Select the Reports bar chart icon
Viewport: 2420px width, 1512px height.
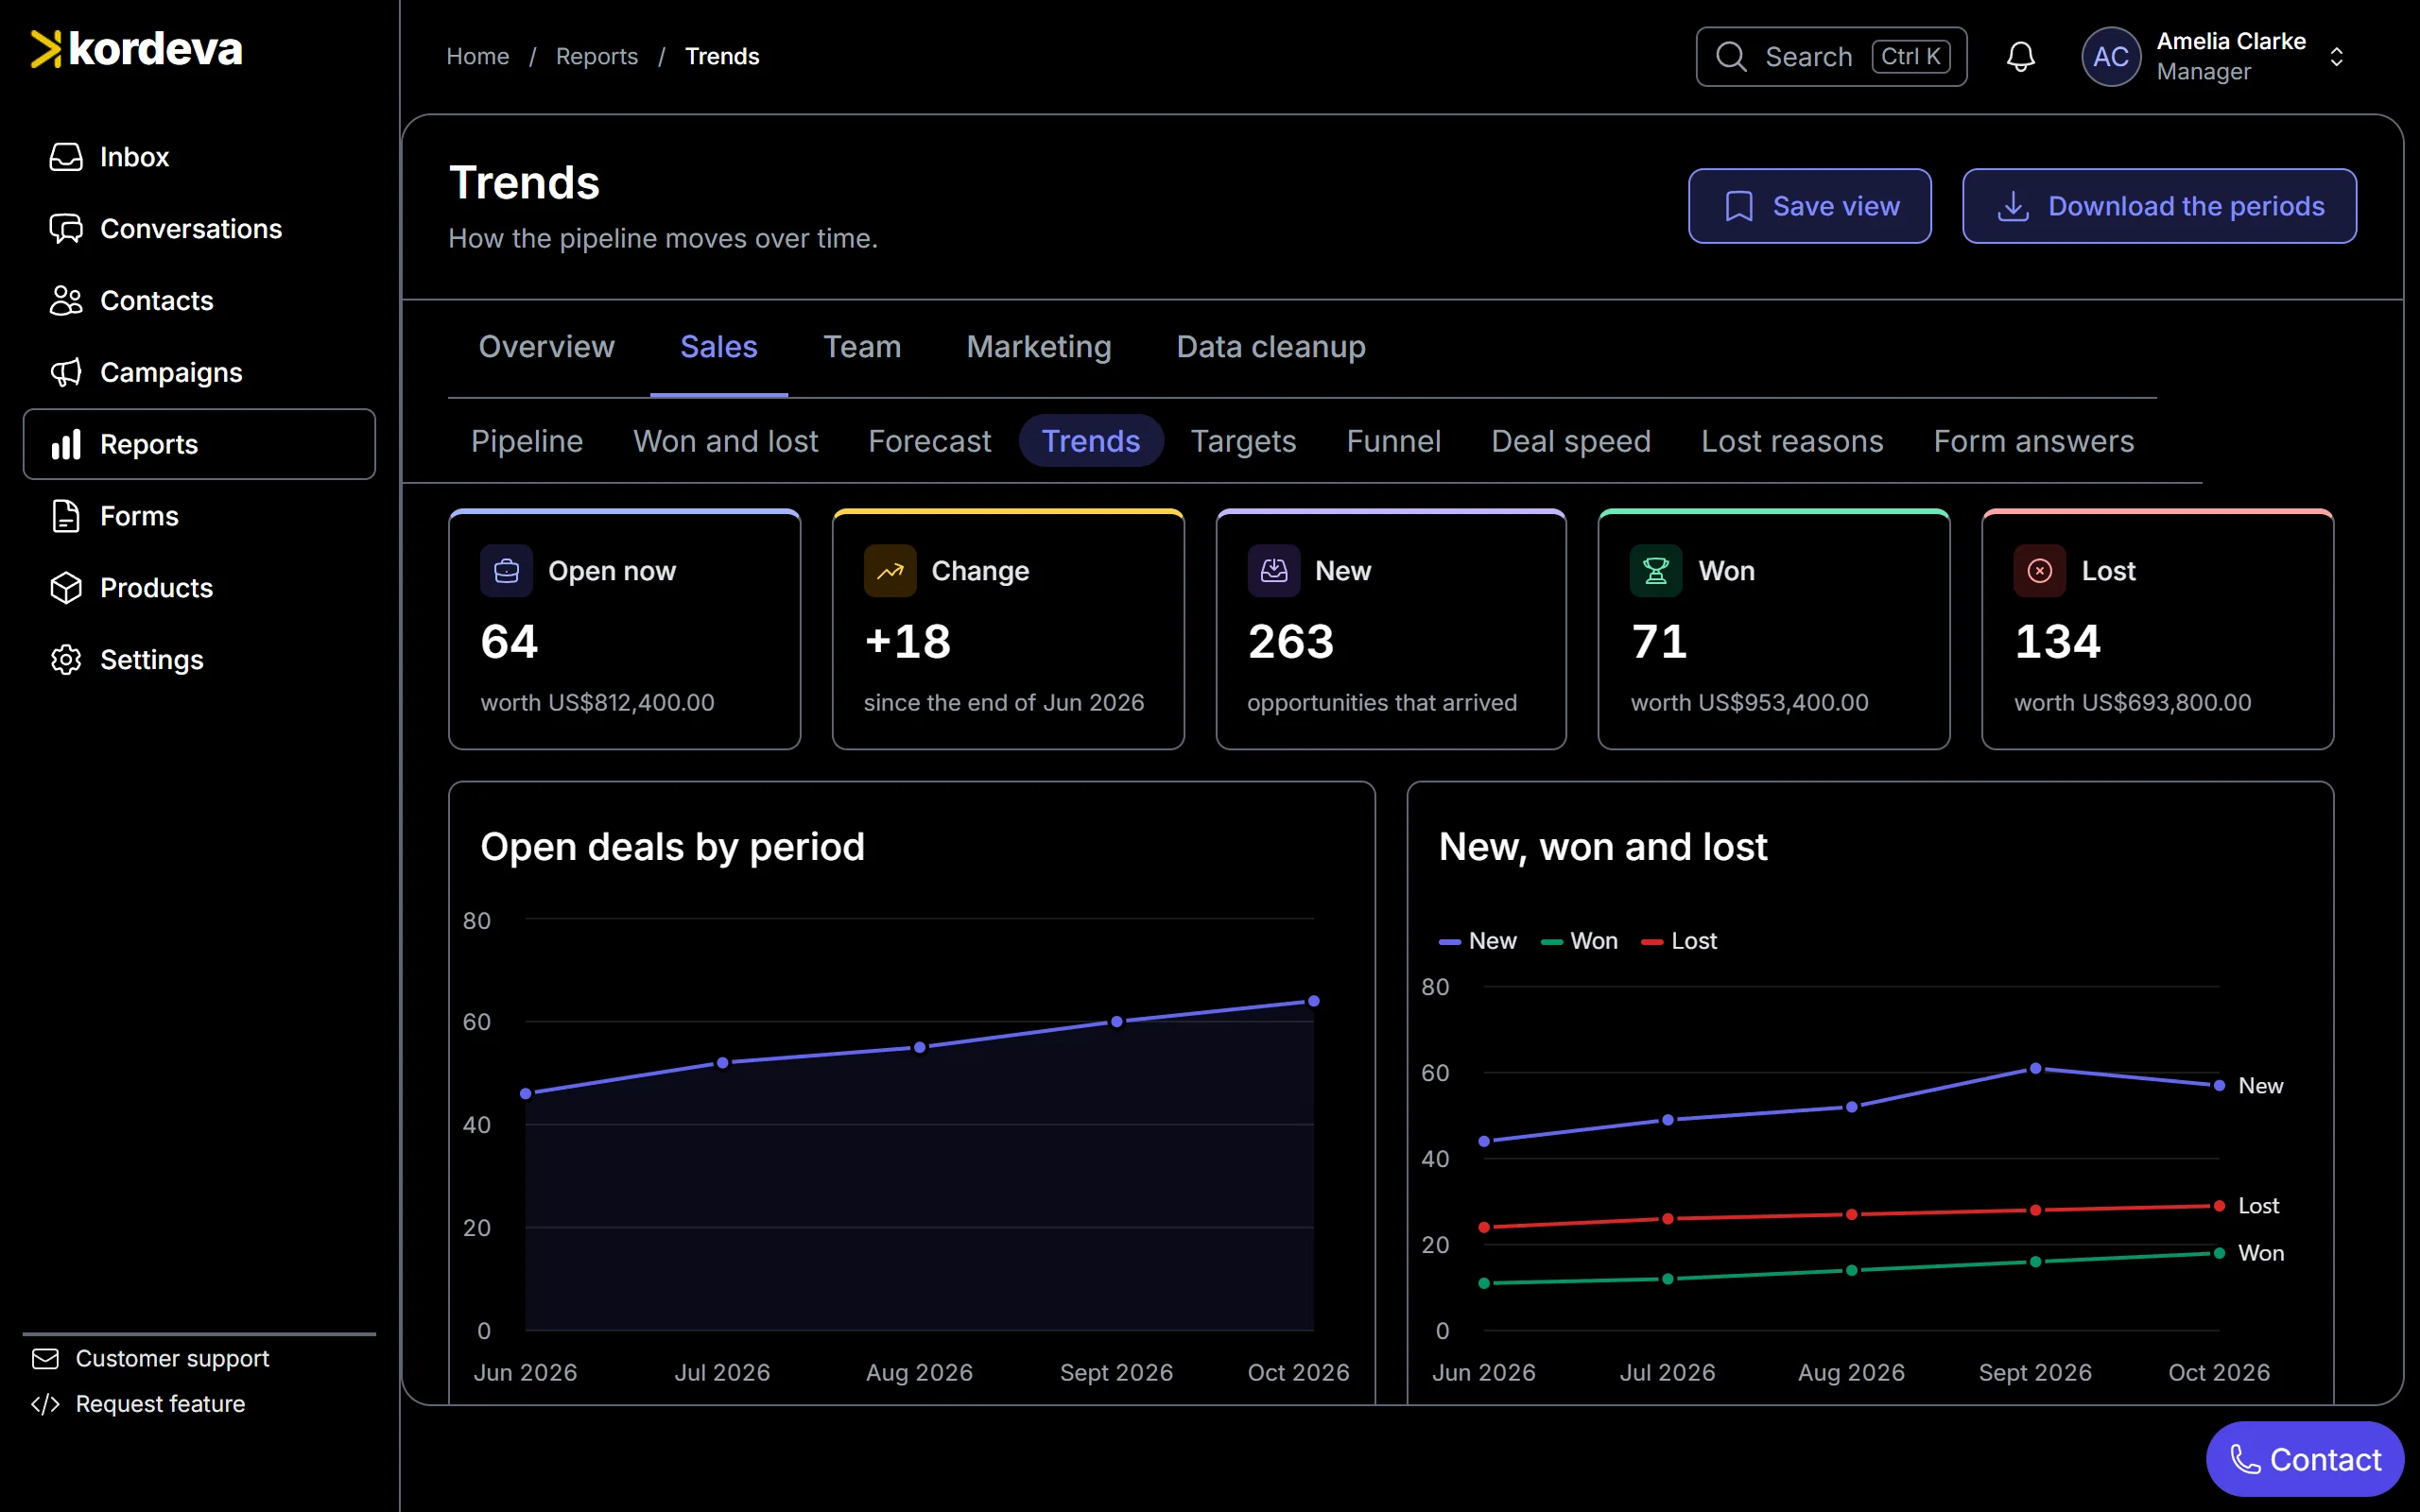66,444
